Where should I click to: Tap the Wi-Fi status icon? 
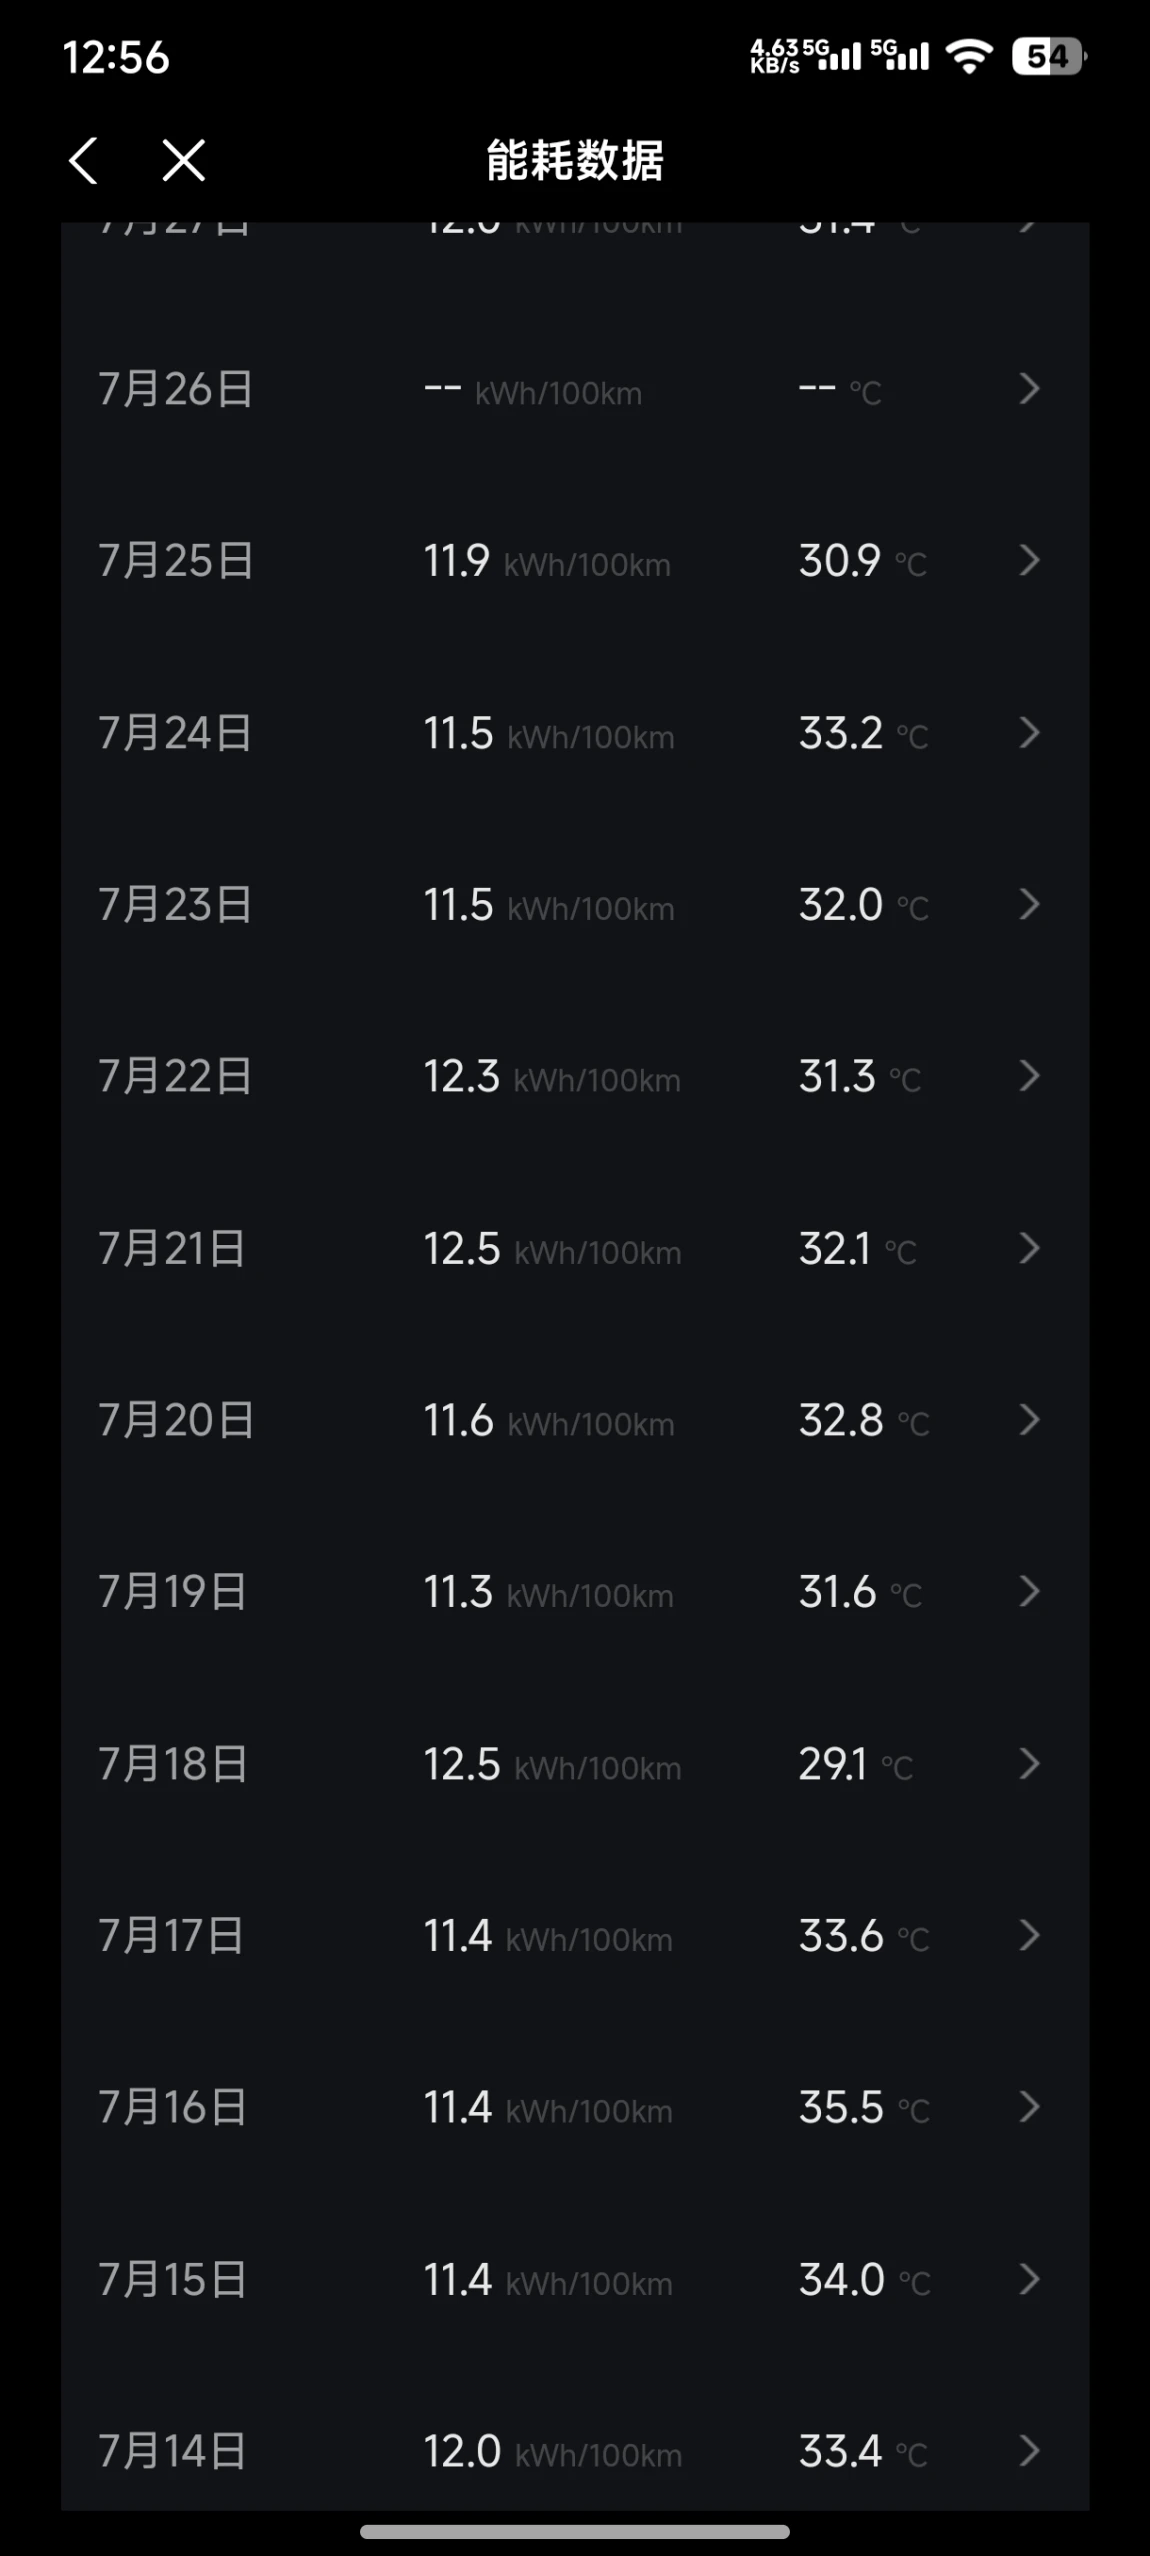[969, 56]
